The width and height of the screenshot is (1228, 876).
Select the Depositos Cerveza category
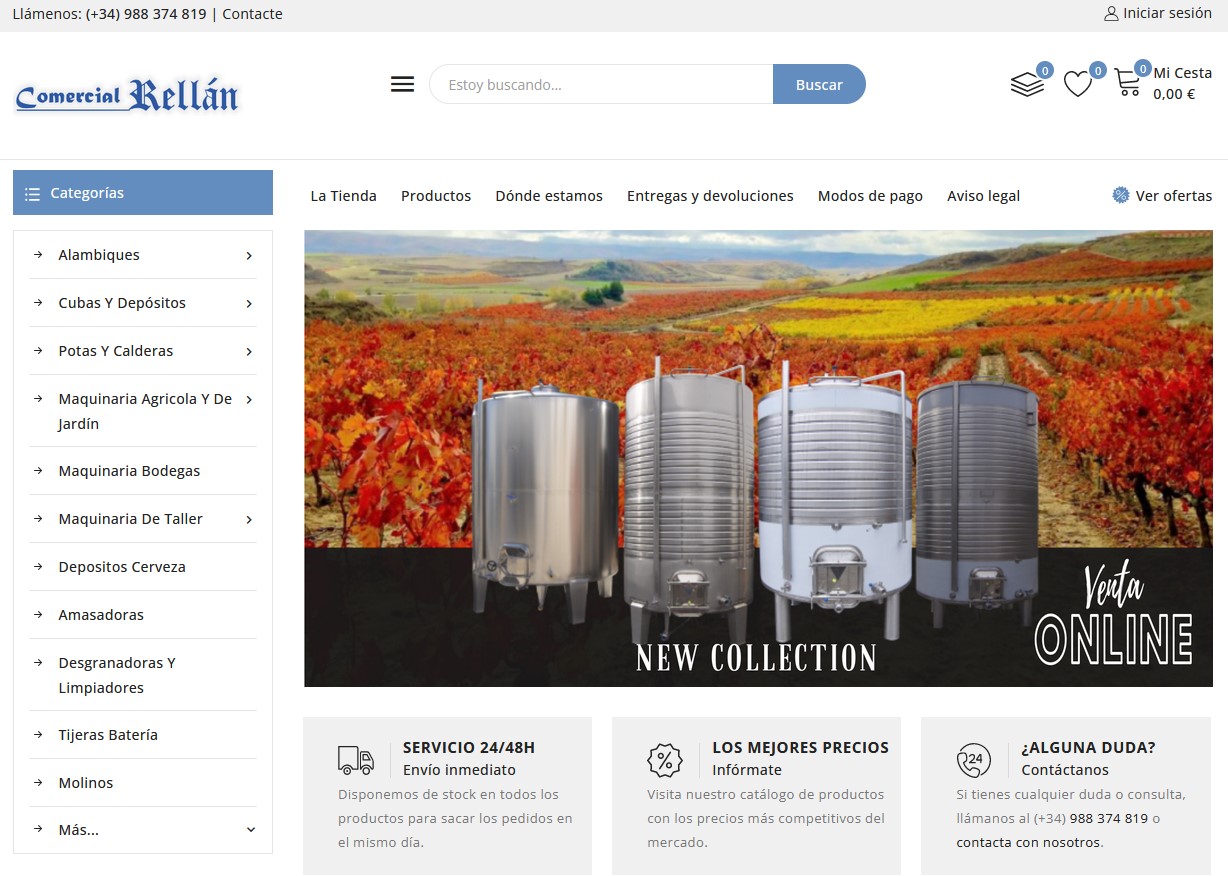coord(122,567)
